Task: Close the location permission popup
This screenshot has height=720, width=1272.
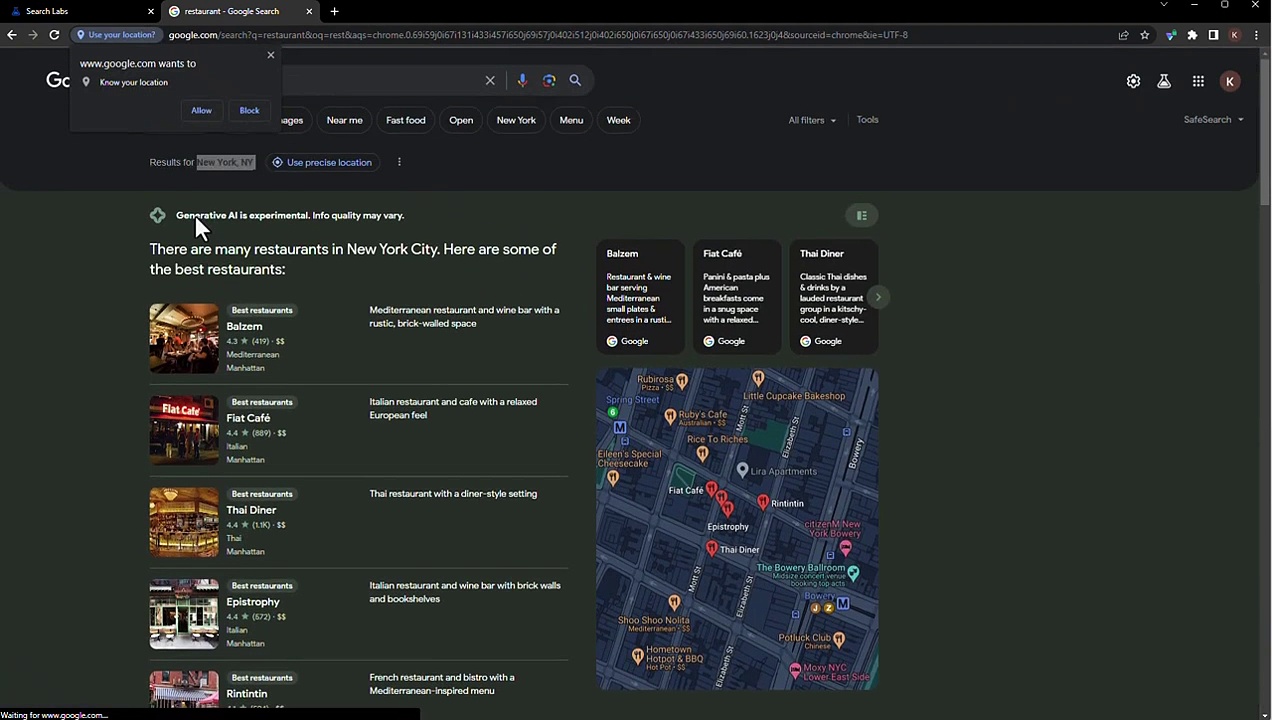Action: pyautogui.click(x=270, y=55)
